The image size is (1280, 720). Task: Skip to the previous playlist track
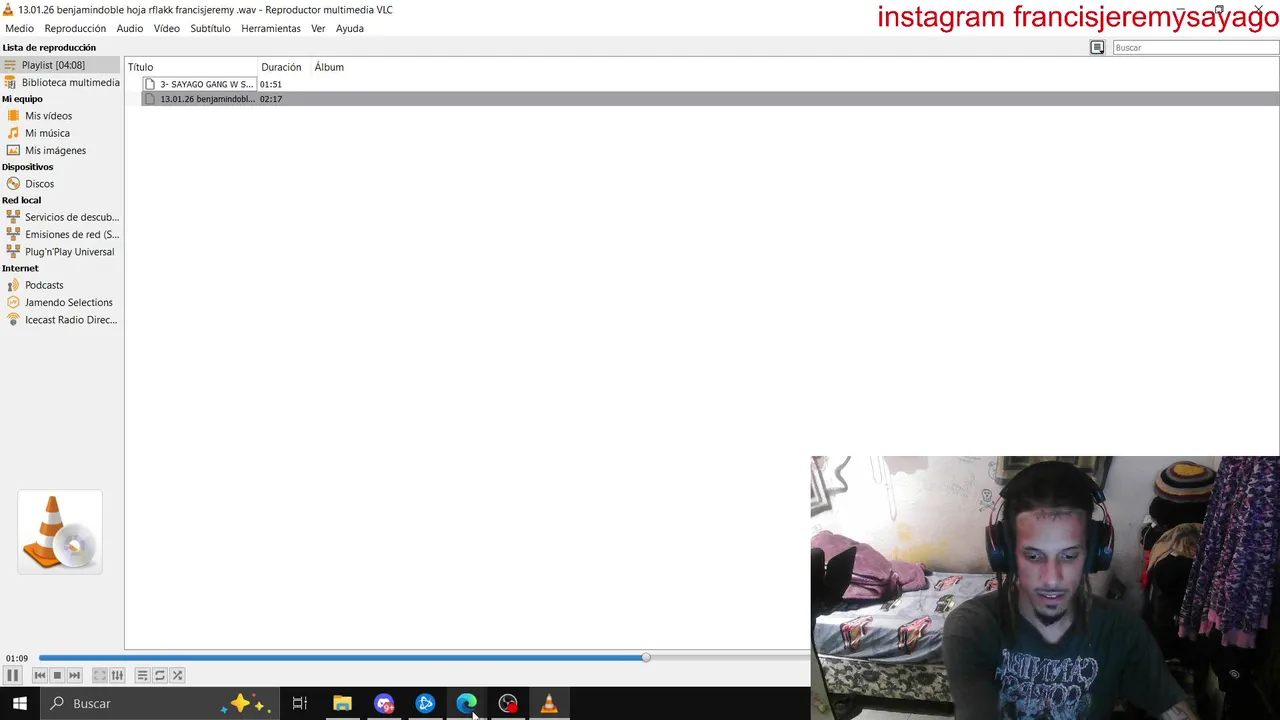tap(40, 675)
